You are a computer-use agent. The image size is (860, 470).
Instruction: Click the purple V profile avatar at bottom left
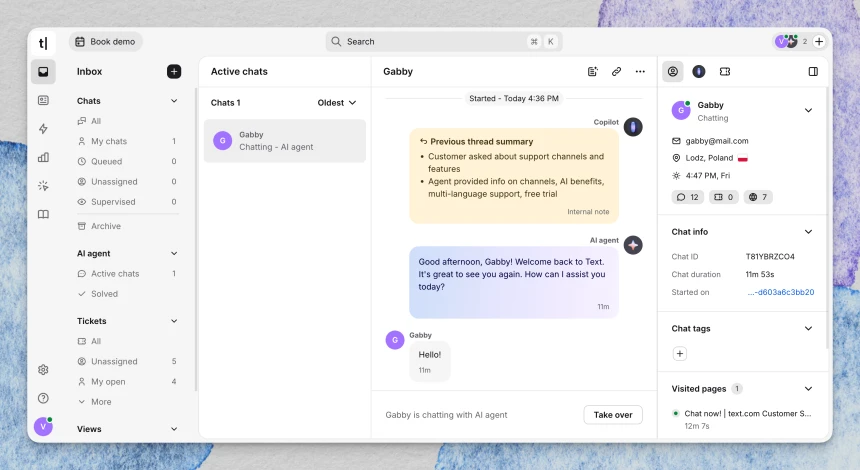click(x=43, y=426)
